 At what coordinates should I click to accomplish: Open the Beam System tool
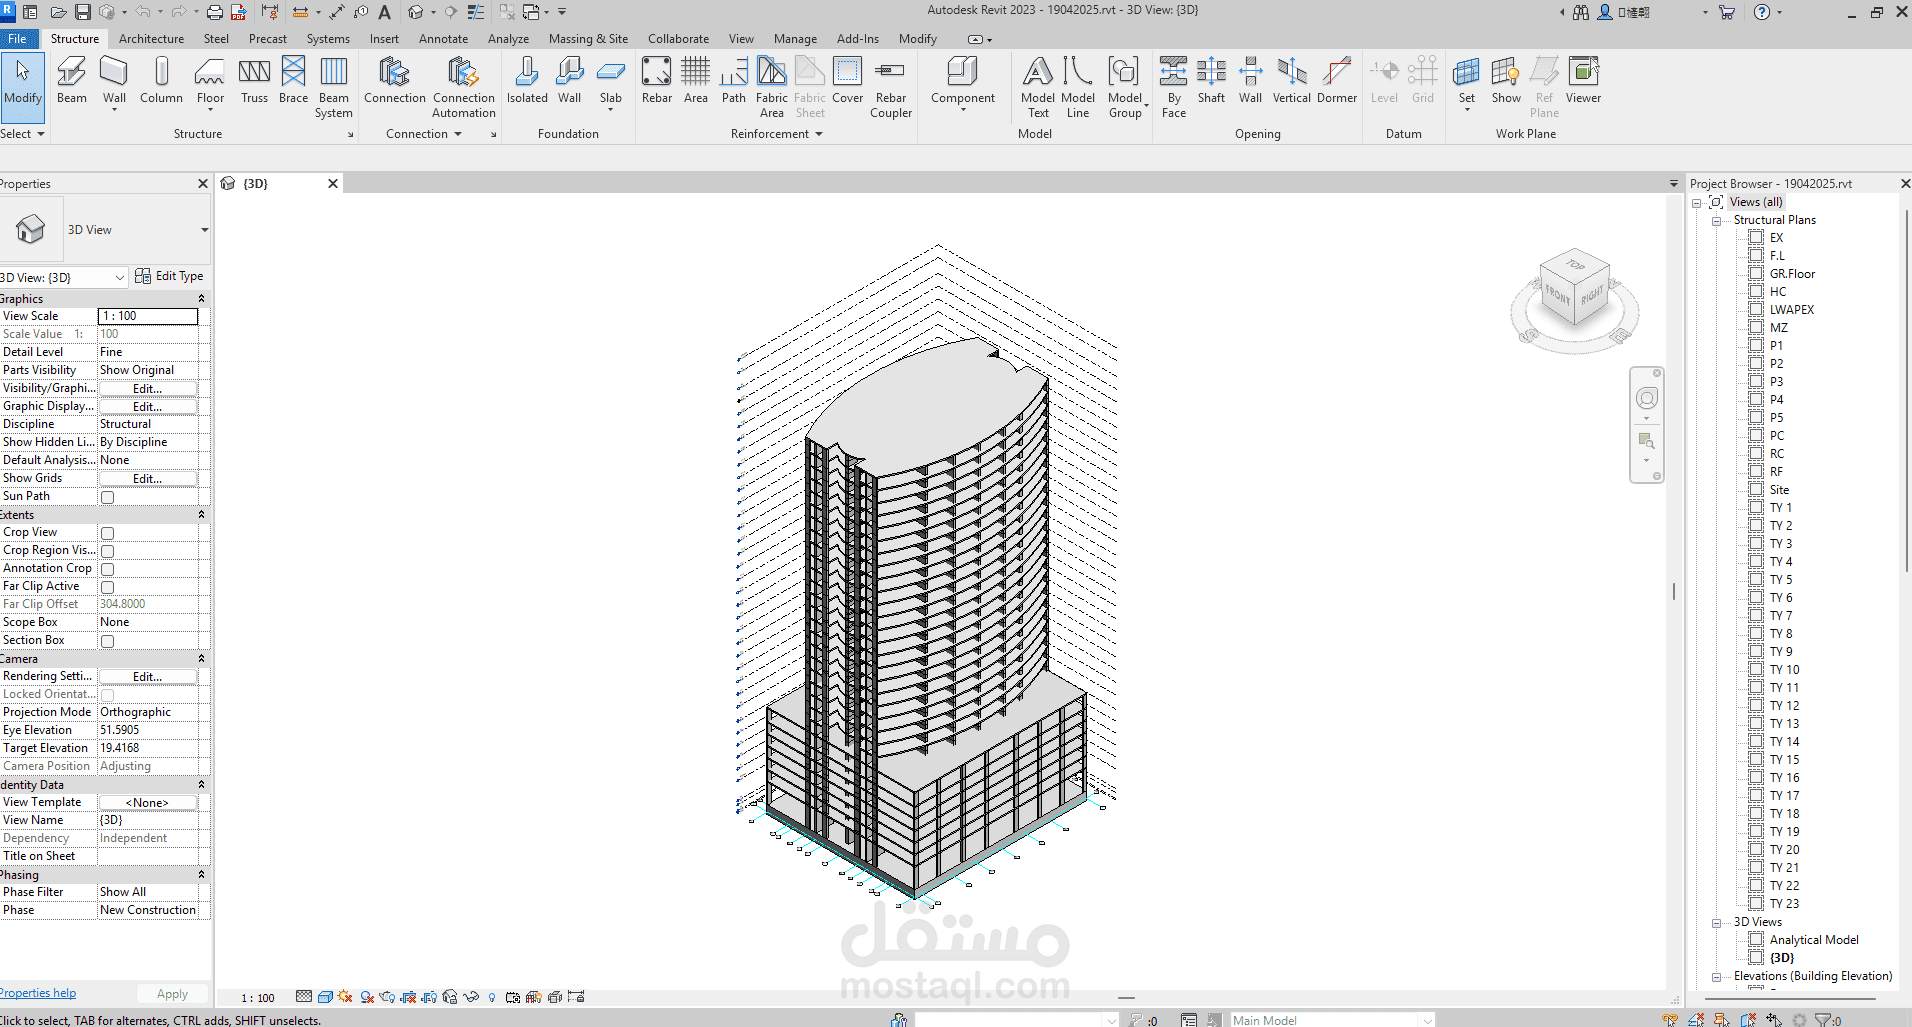333,87
